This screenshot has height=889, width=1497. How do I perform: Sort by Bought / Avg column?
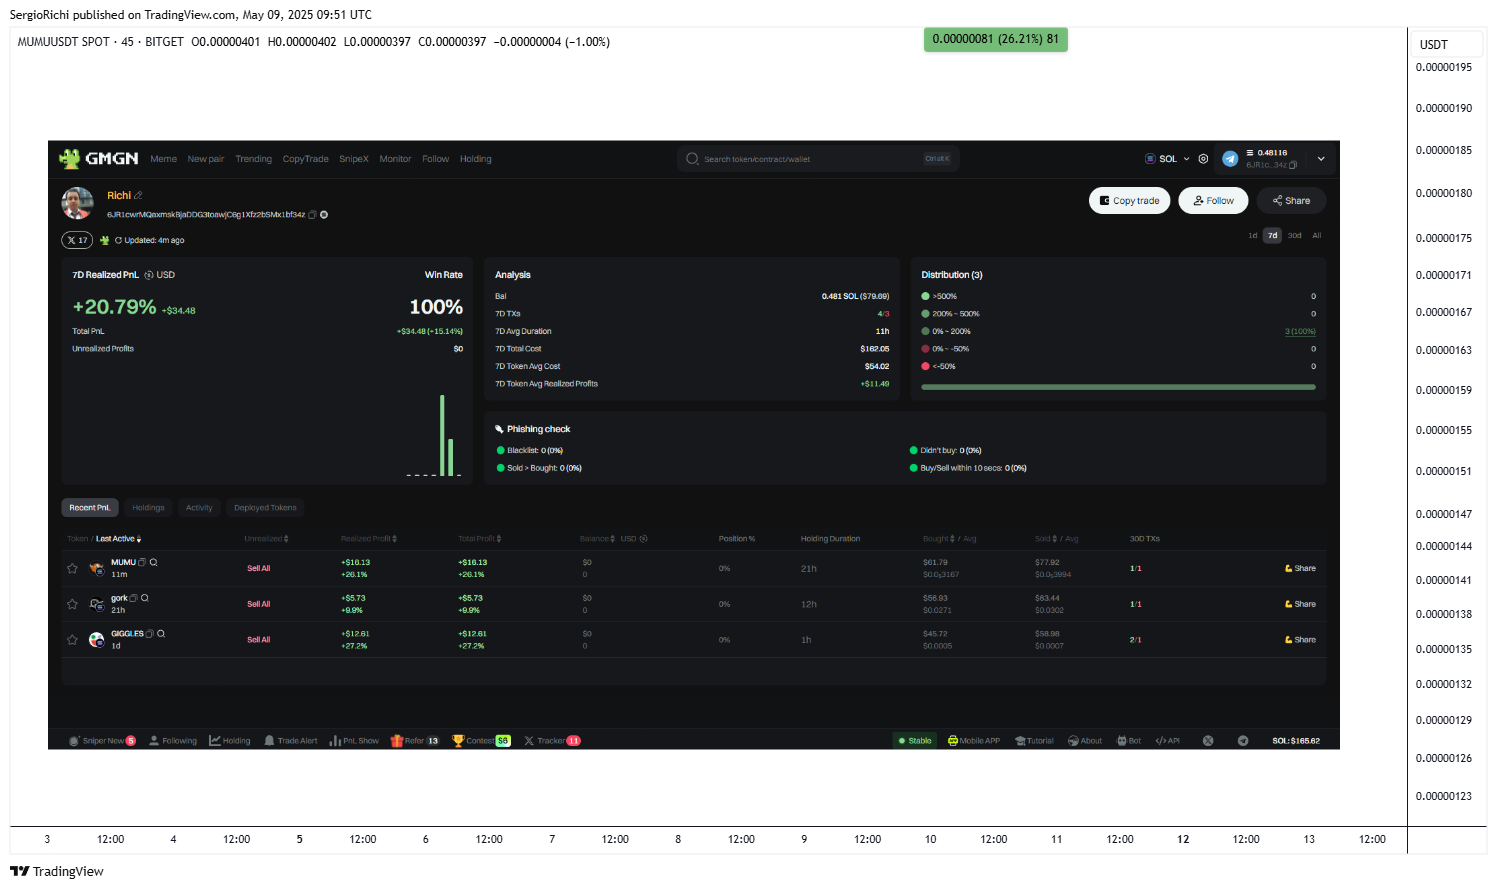point(950,539)
